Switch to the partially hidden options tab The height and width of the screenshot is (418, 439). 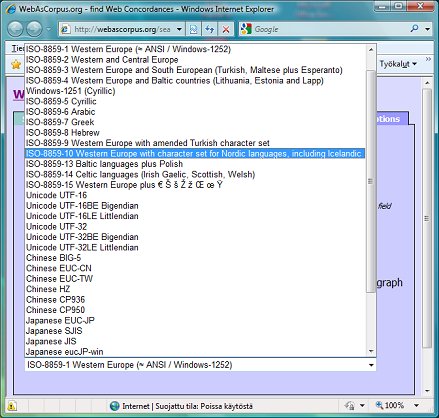(x=392, y=119)
